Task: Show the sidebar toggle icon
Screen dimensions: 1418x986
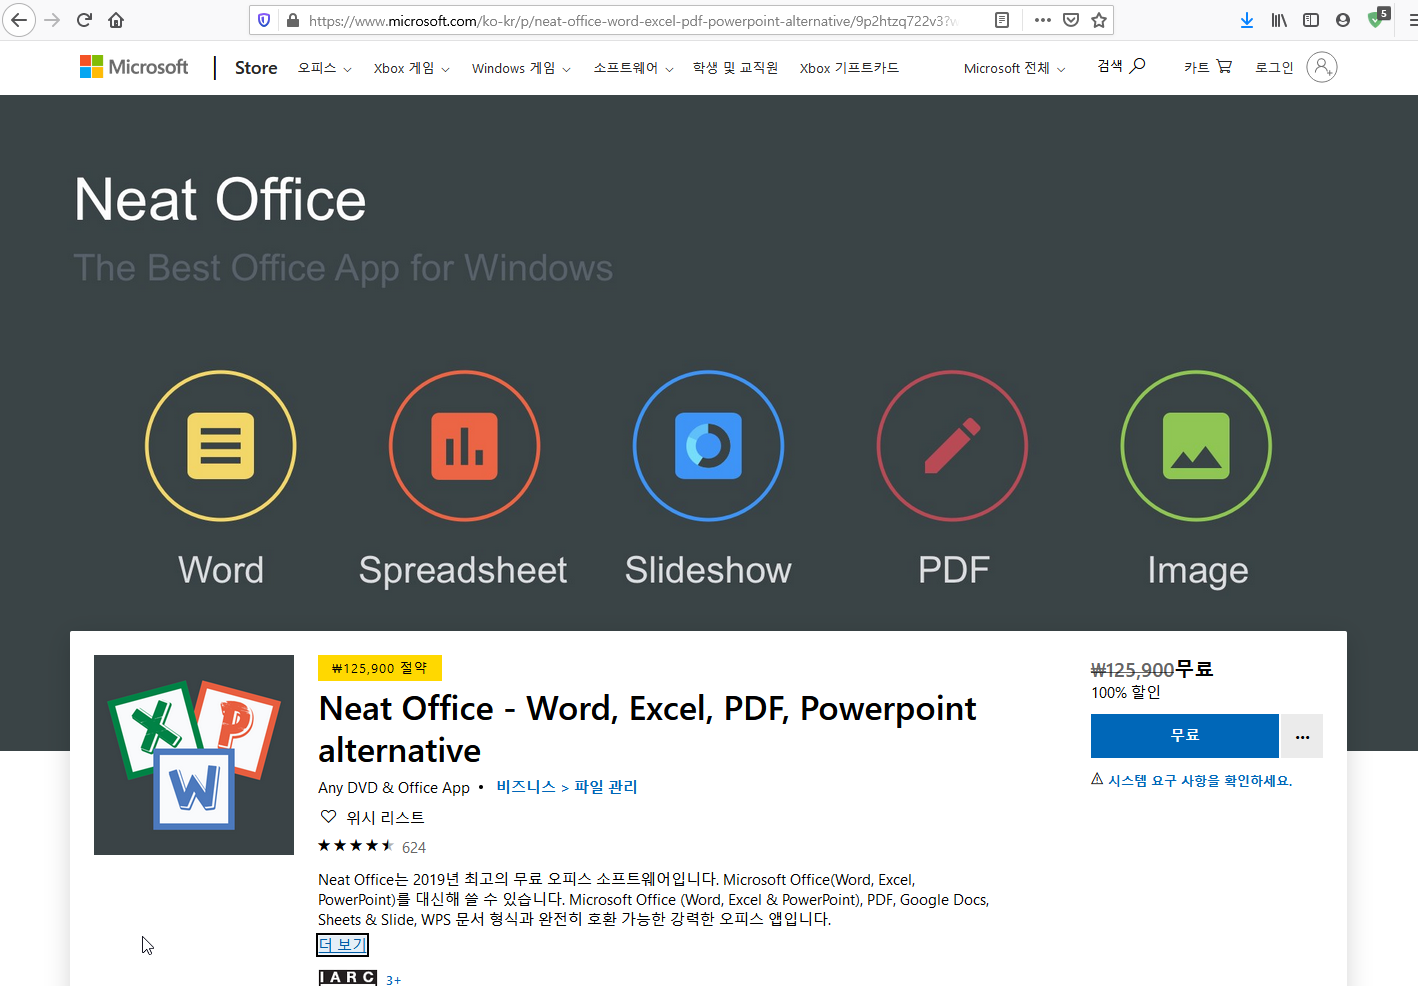Action: click(x=1311, y=20)
